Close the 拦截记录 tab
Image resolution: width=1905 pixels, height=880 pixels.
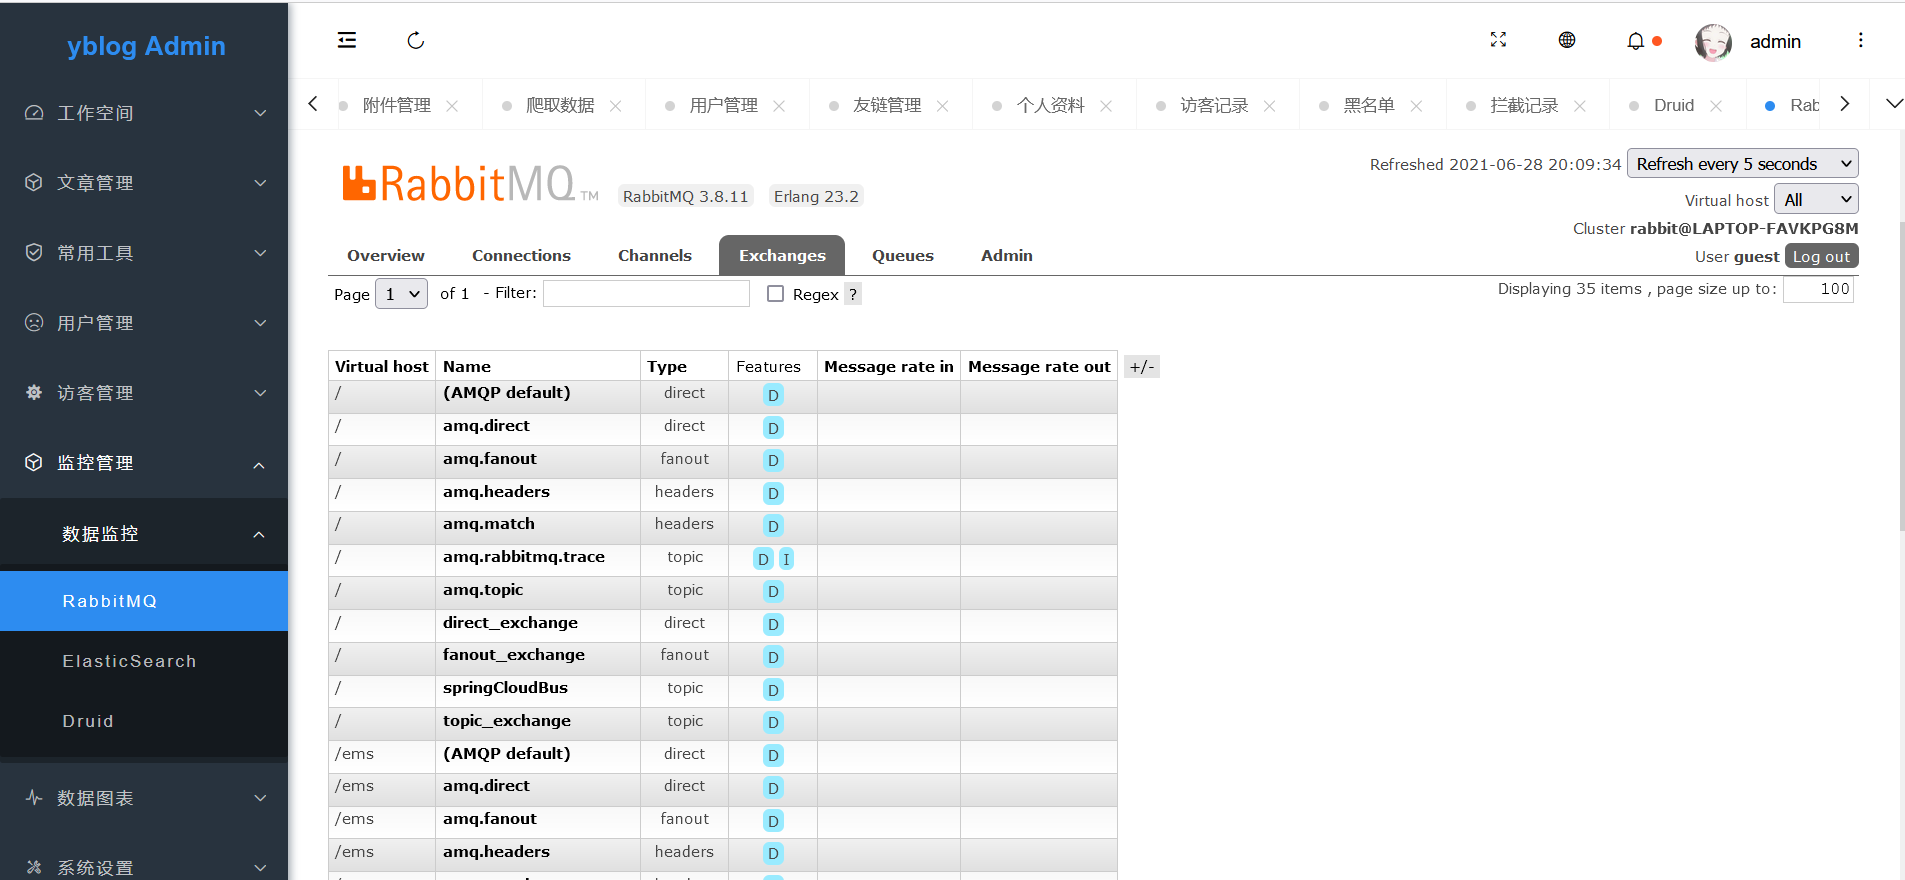pyautogui.click(x=1580, y=106)
